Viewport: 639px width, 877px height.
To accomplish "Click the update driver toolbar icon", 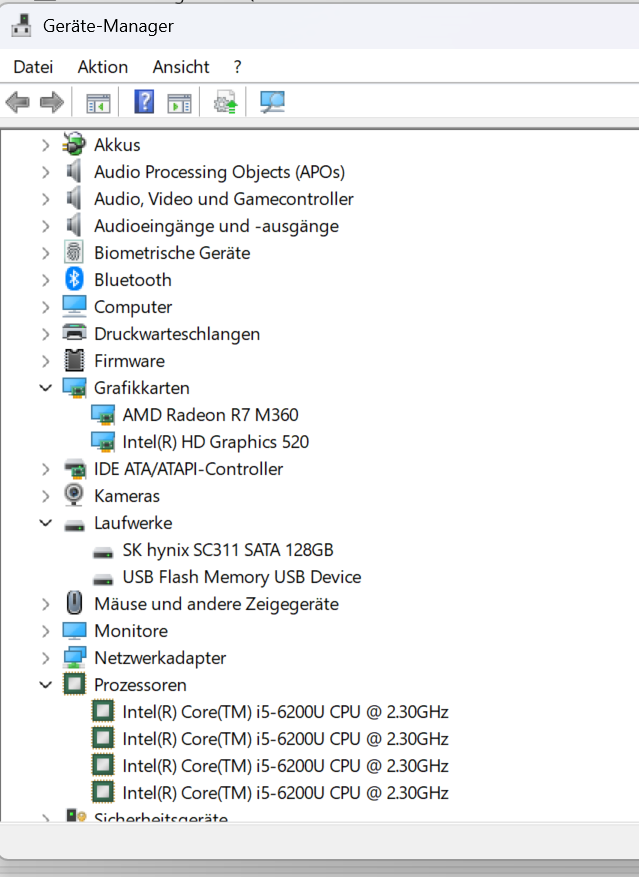I will coord(225,102).
